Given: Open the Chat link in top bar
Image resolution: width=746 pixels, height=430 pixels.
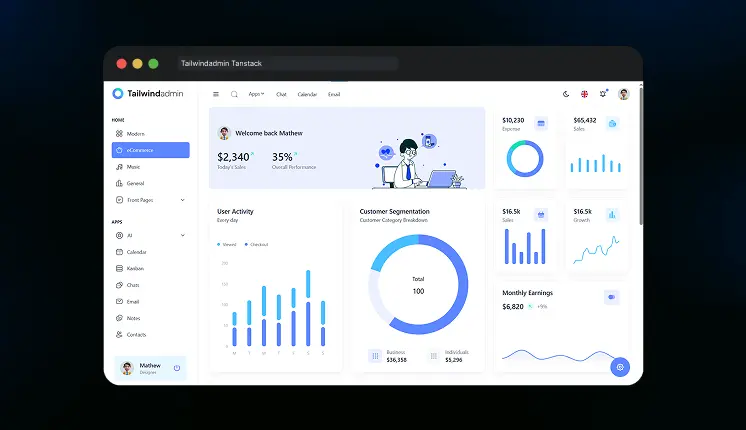Looking at the screenshot, I should [x=281, y=94].
